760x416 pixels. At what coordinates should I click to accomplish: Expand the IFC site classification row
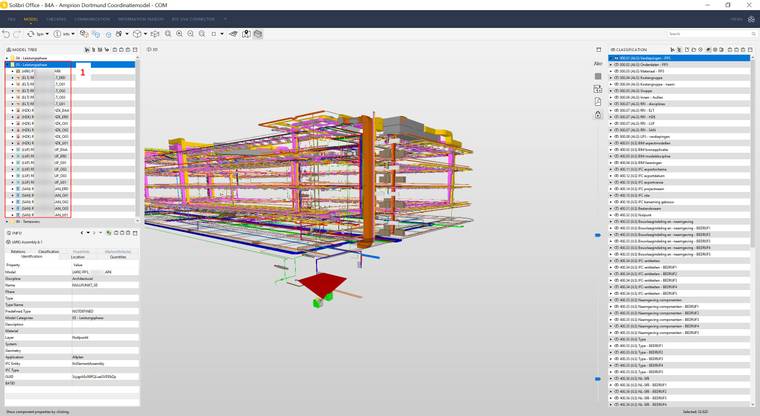point(611,195)
